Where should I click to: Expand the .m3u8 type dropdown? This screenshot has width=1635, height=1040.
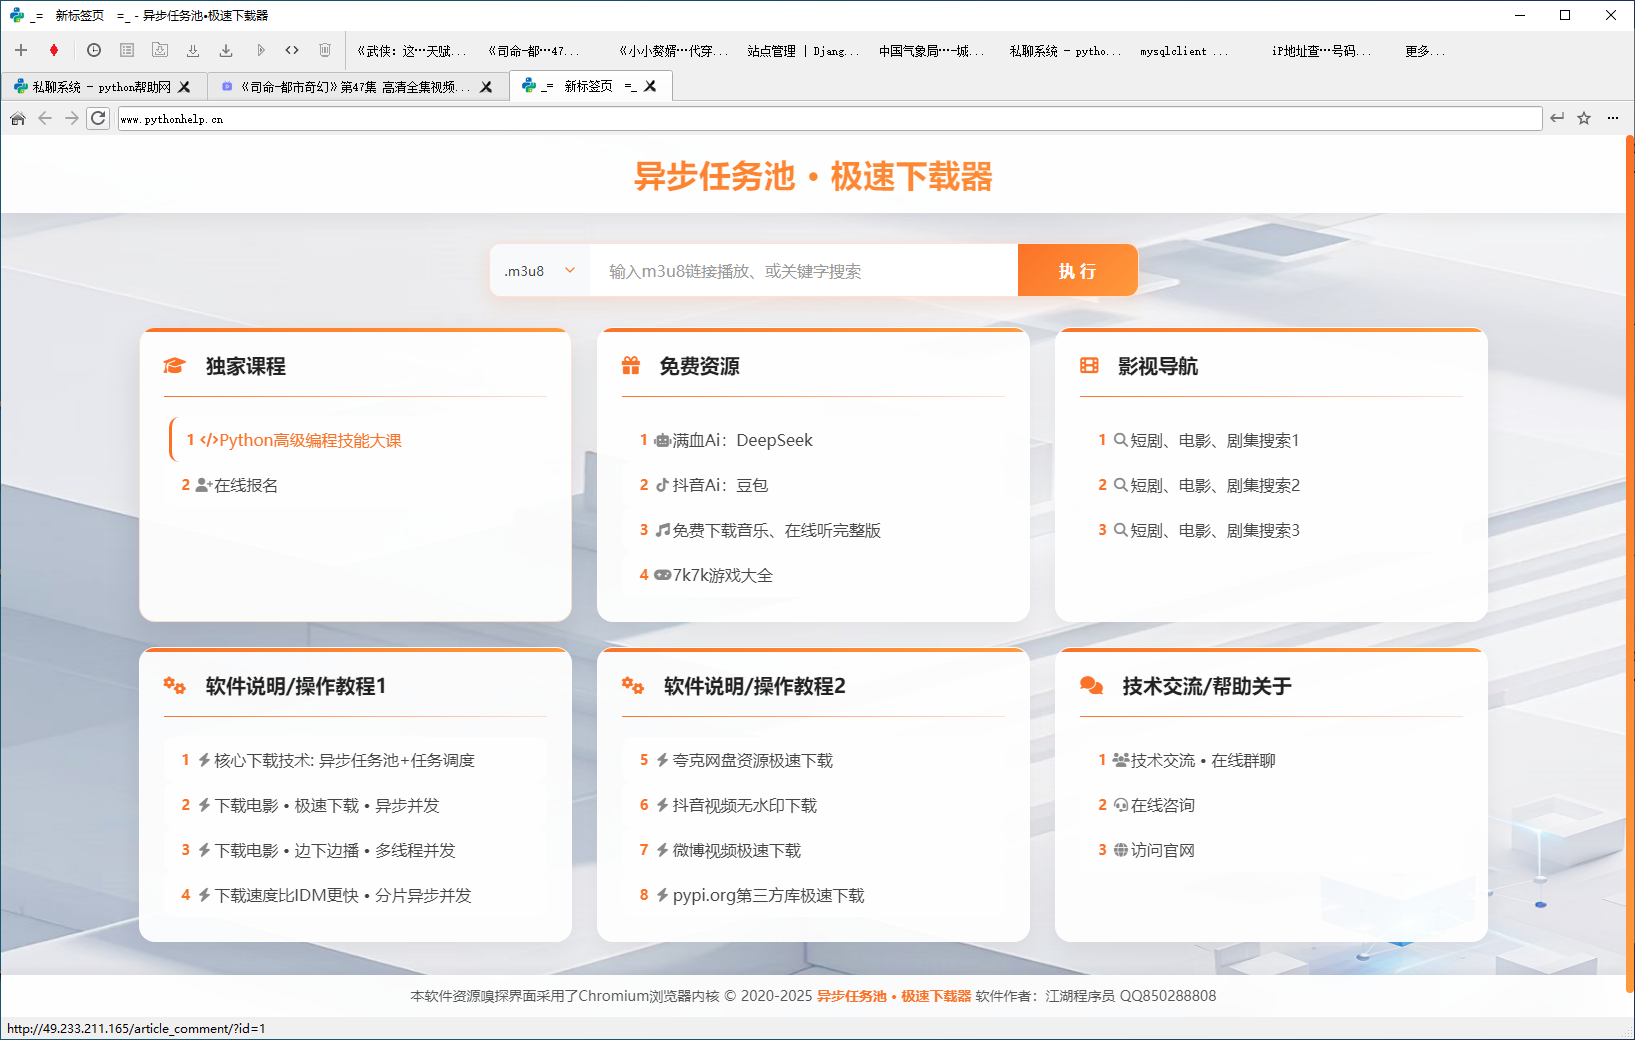point(540,270)
